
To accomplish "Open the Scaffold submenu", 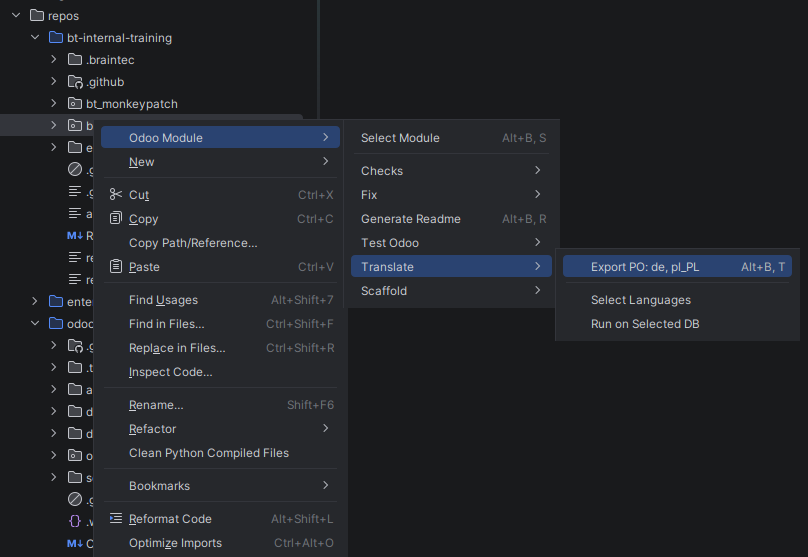I will click(451, 291).
